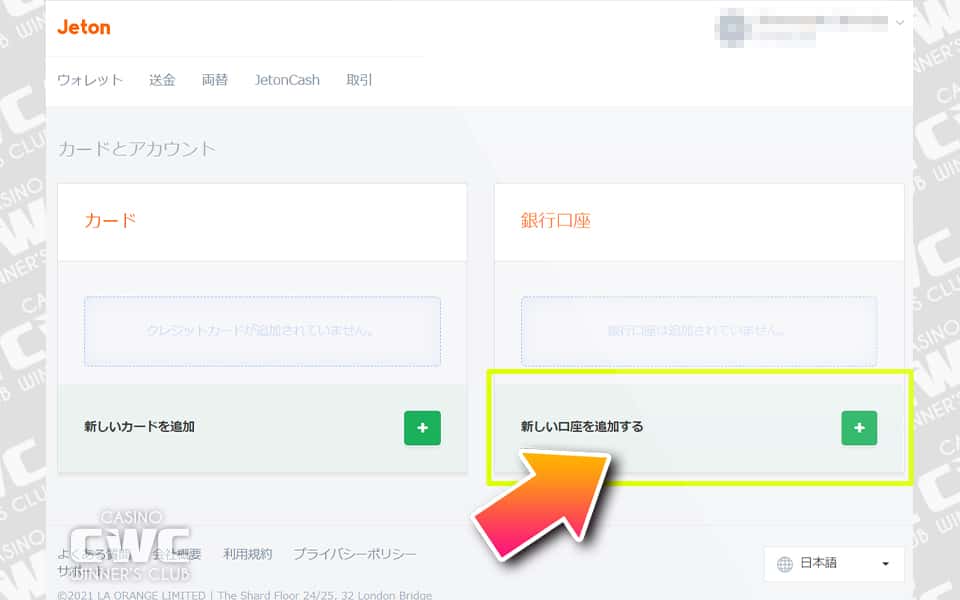Click the 銀行口座 section heading
This screenshot has height=600, width=960.
555,220
